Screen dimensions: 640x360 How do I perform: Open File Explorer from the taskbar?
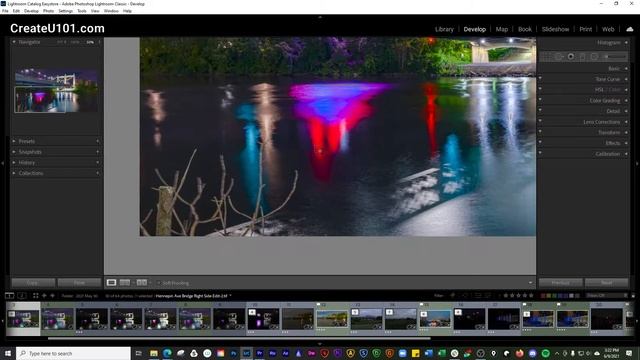point(154,353)
